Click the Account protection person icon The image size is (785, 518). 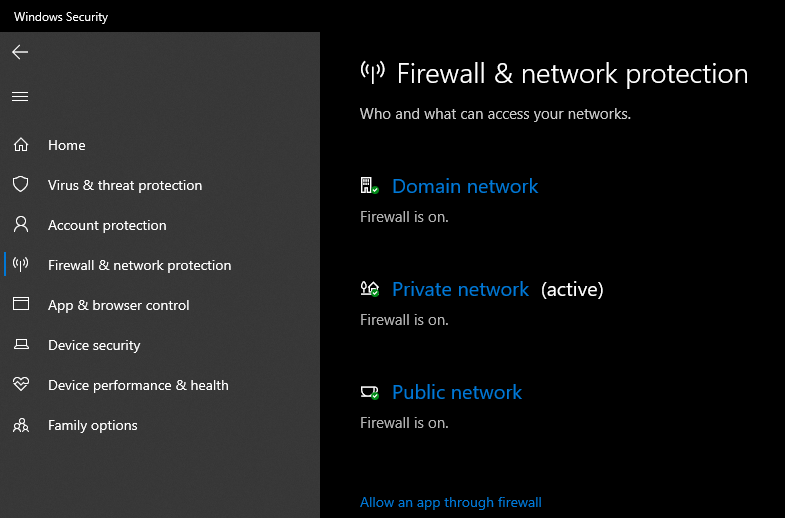21,225
